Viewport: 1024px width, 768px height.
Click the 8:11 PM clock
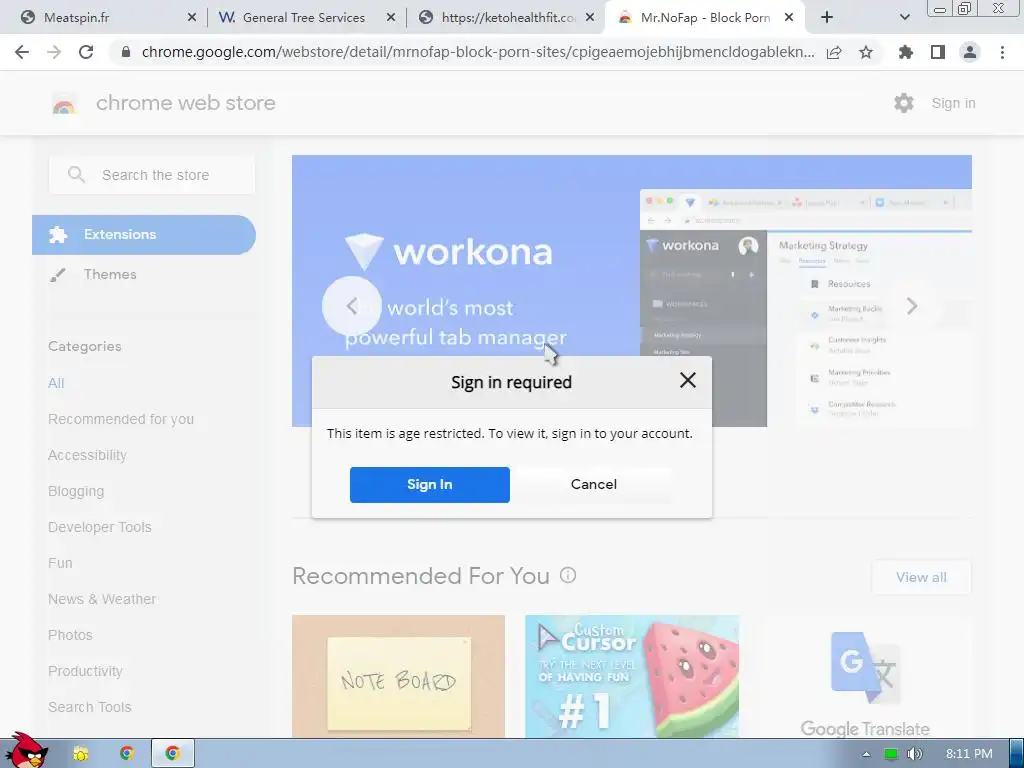[x=969, y=754]
